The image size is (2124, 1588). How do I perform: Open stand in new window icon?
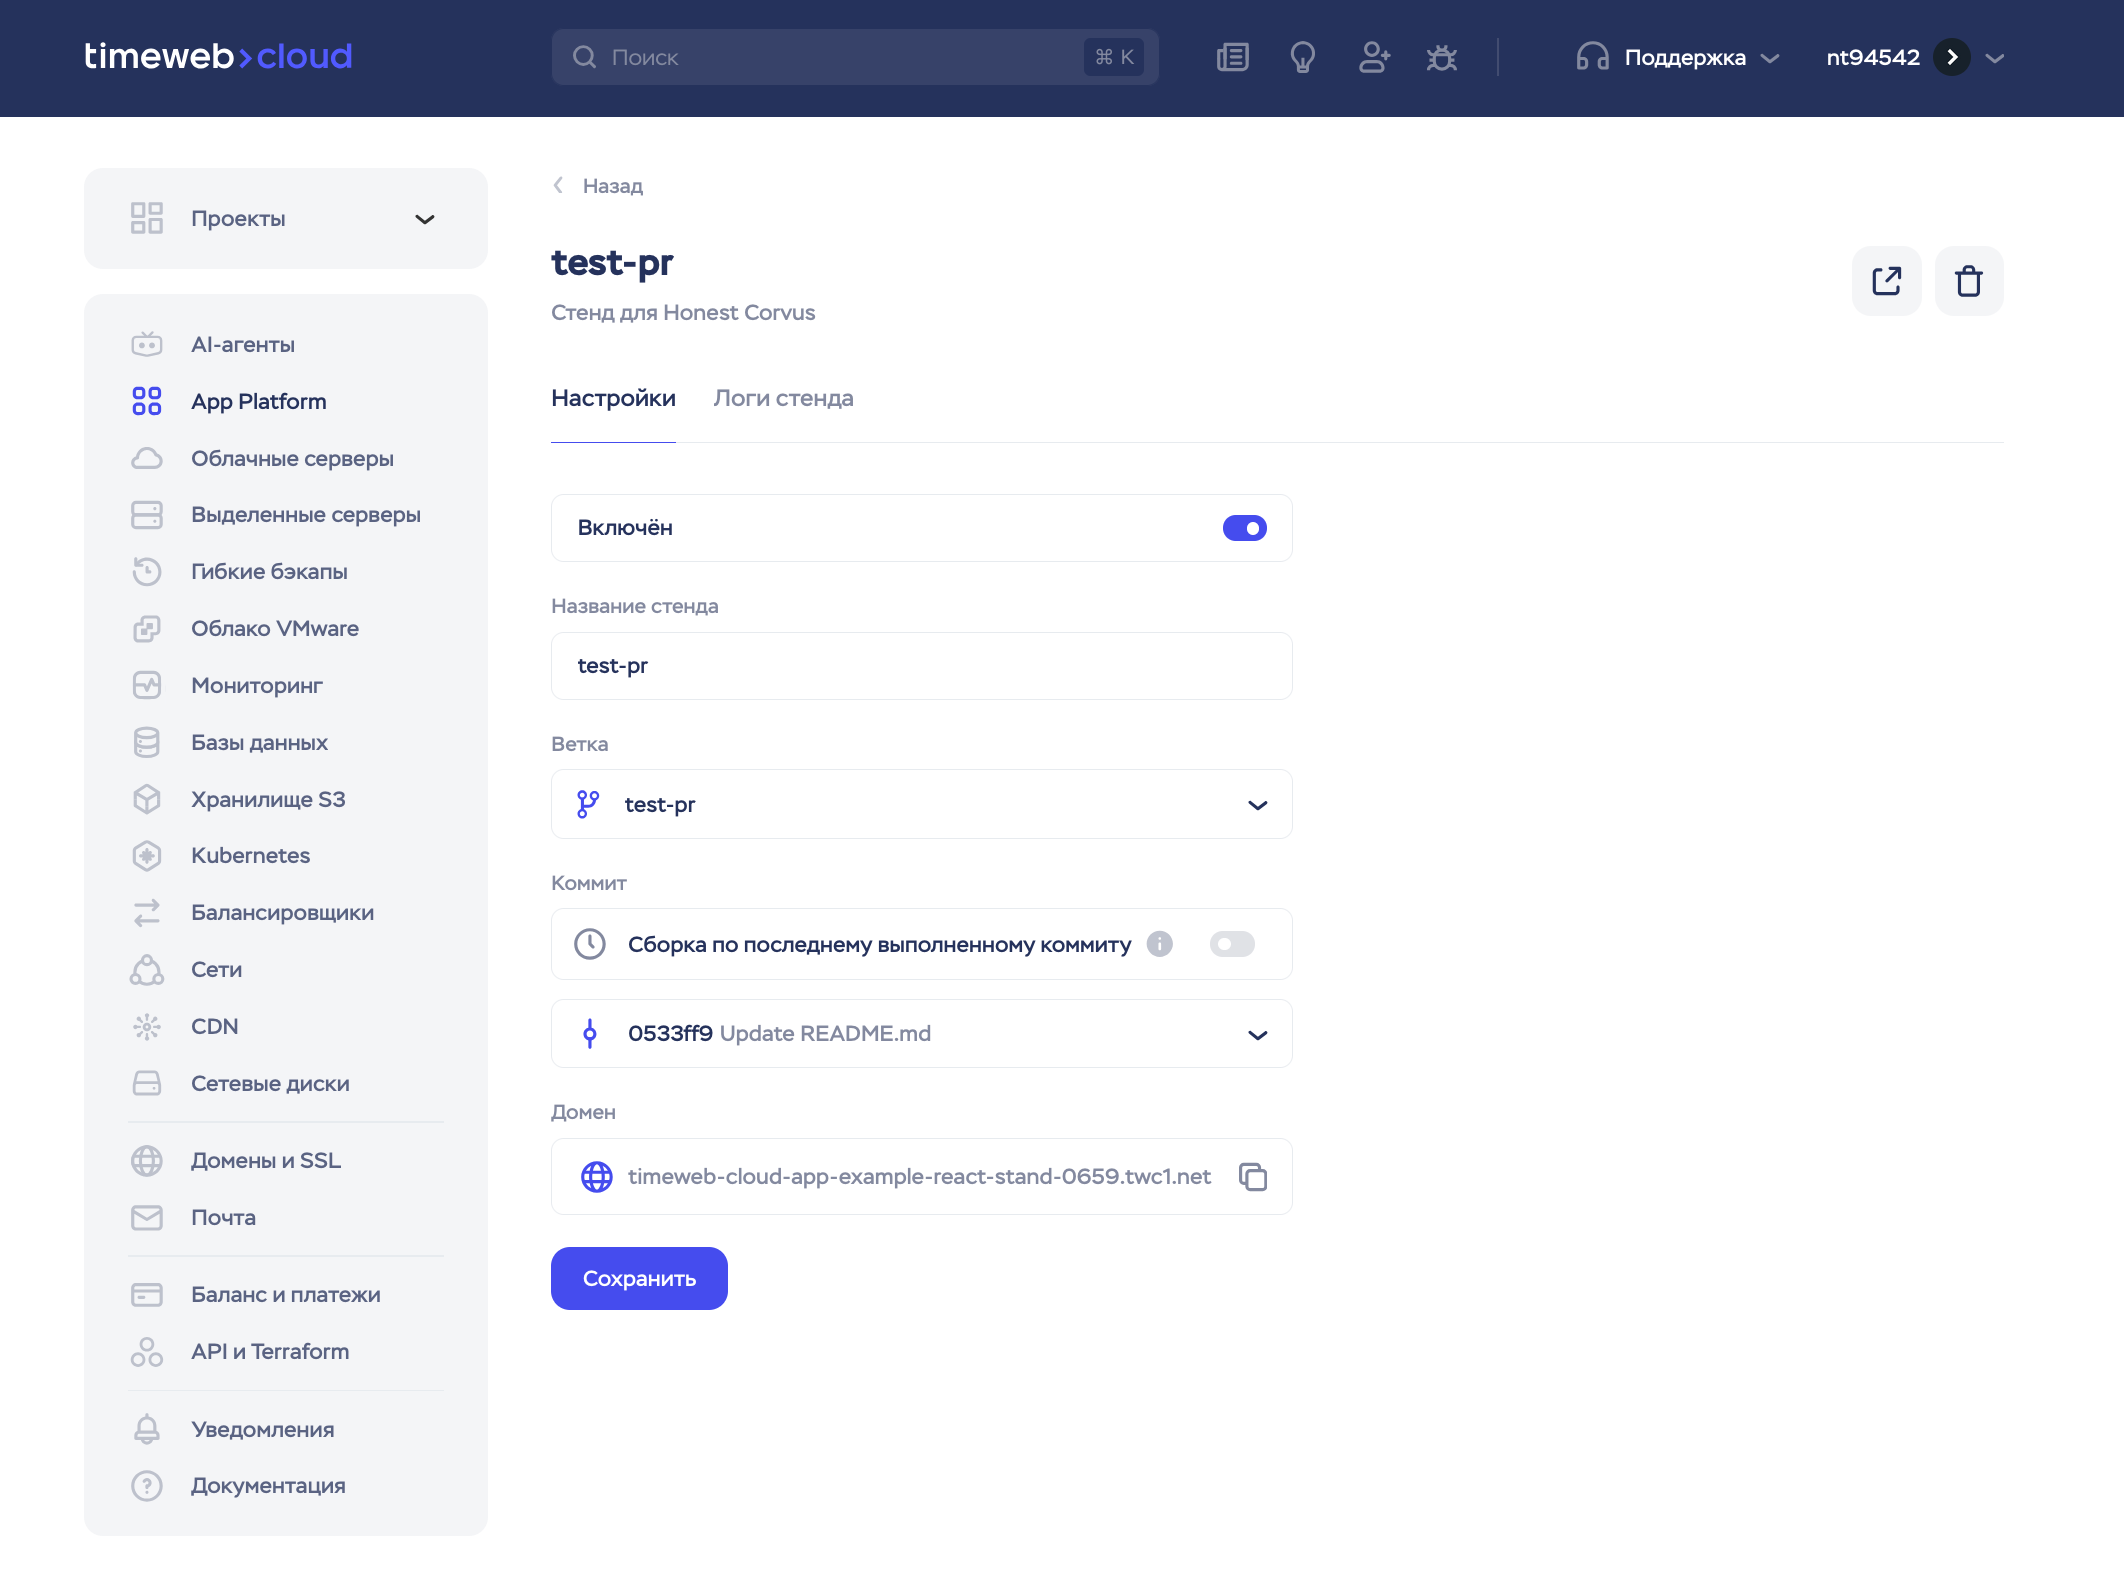(1886, 281)
